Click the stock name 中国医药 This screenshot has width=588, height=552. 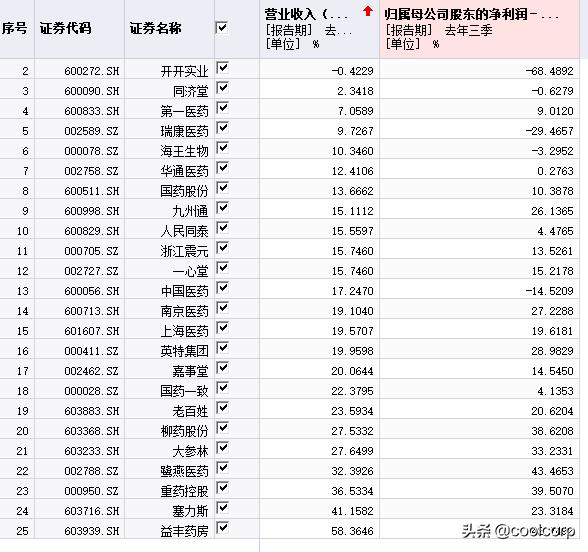coord(184,291)
